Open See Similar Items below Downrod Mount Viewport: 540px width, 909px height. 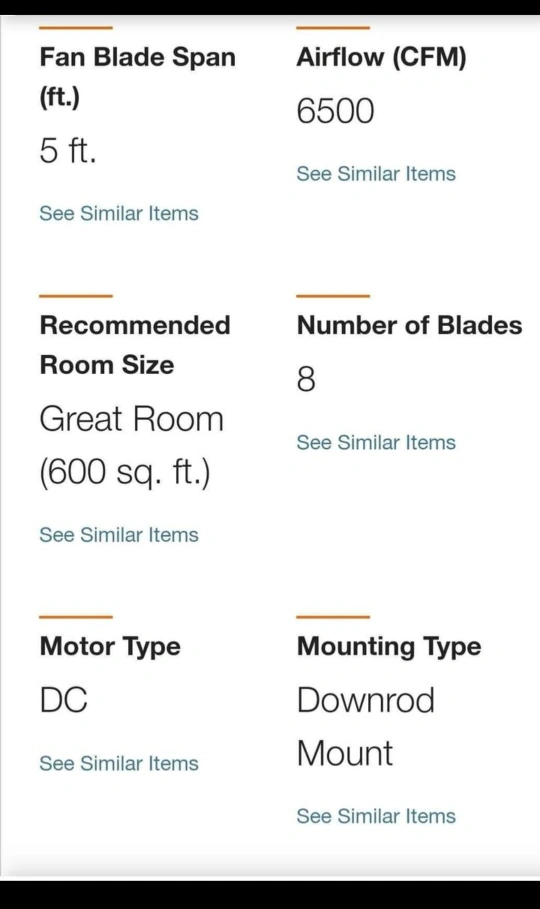tap(376, 816)
